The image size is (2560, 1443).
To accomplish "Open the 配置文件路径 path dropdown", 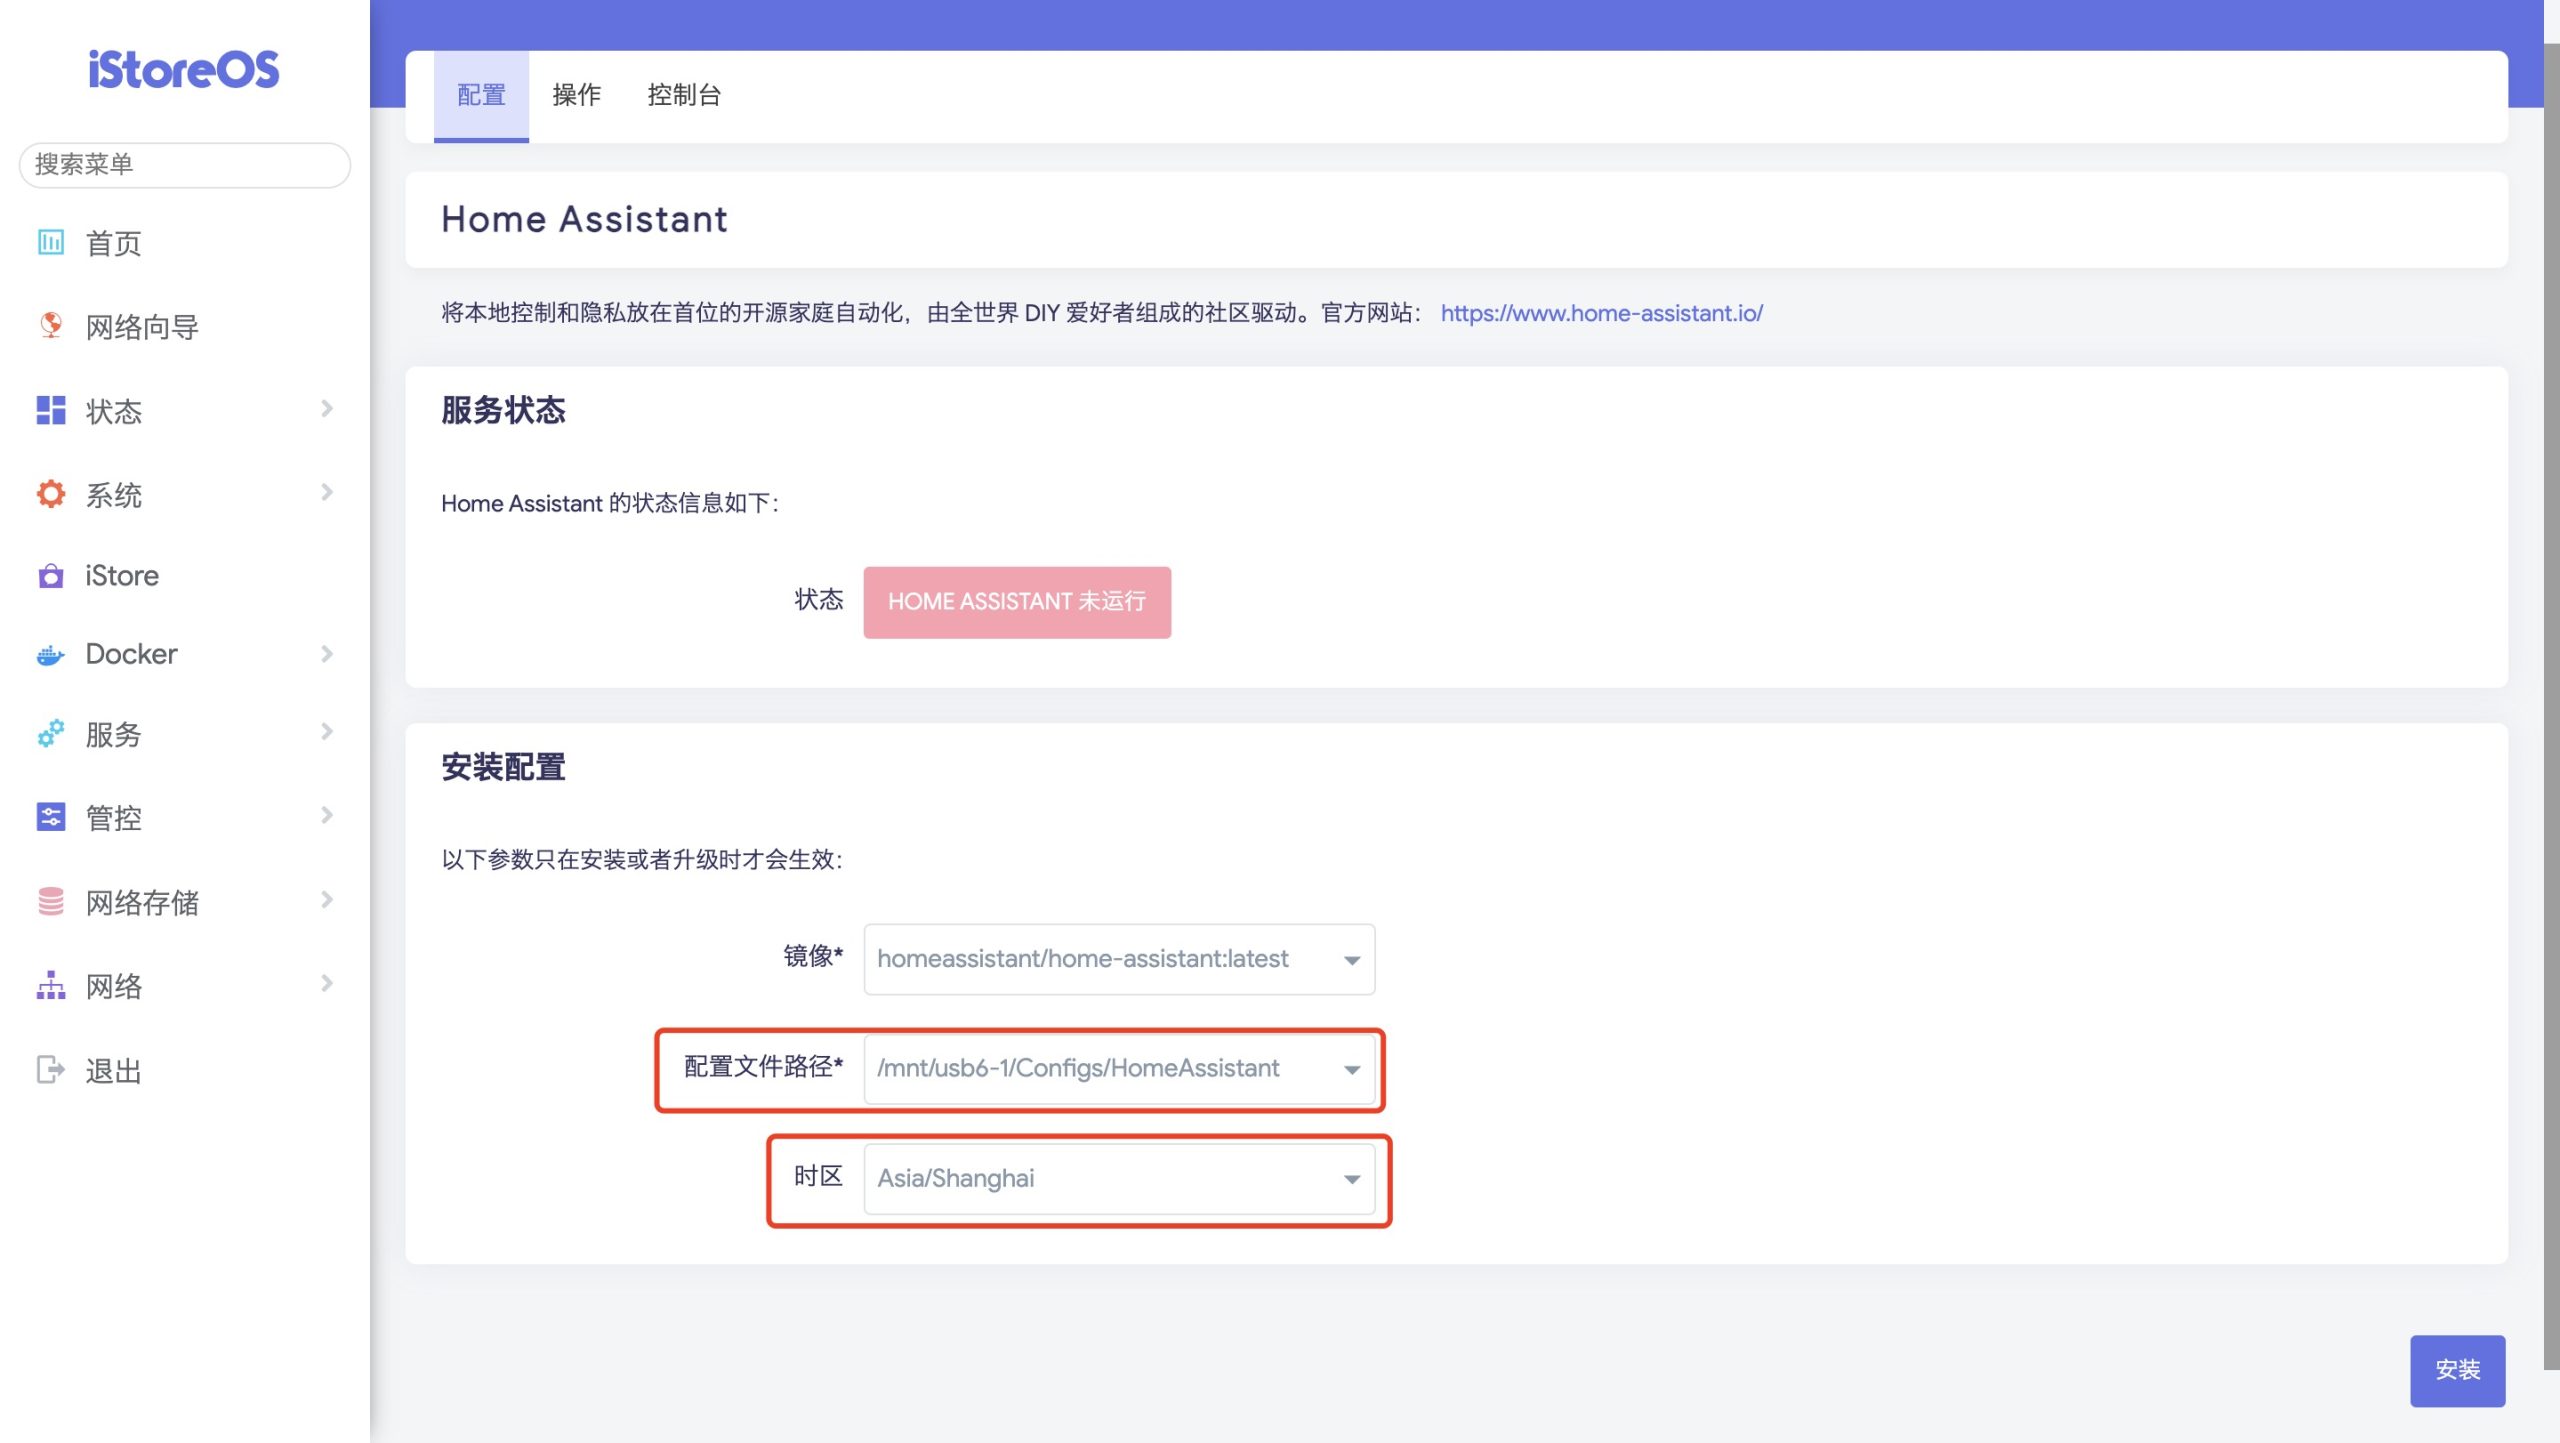I will click(1119, 1069).
